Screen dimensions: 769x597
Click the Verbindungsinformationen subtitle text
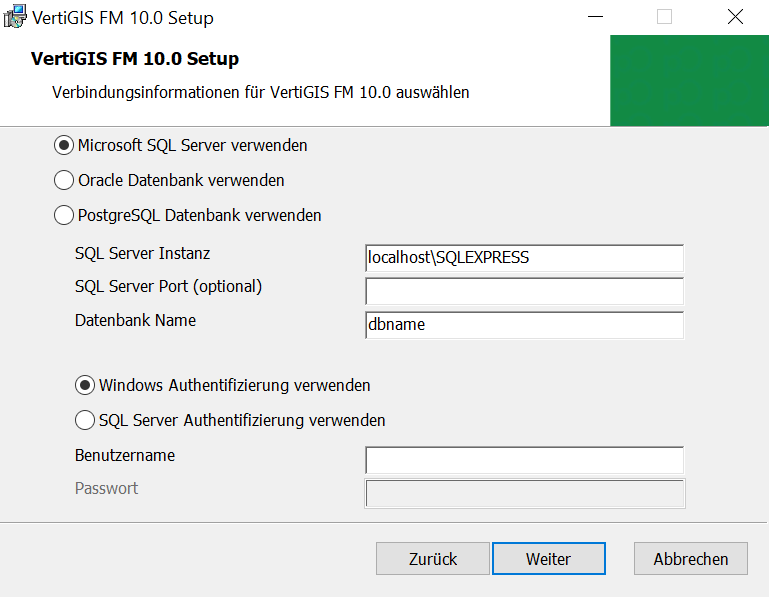[x=260, y=92]
